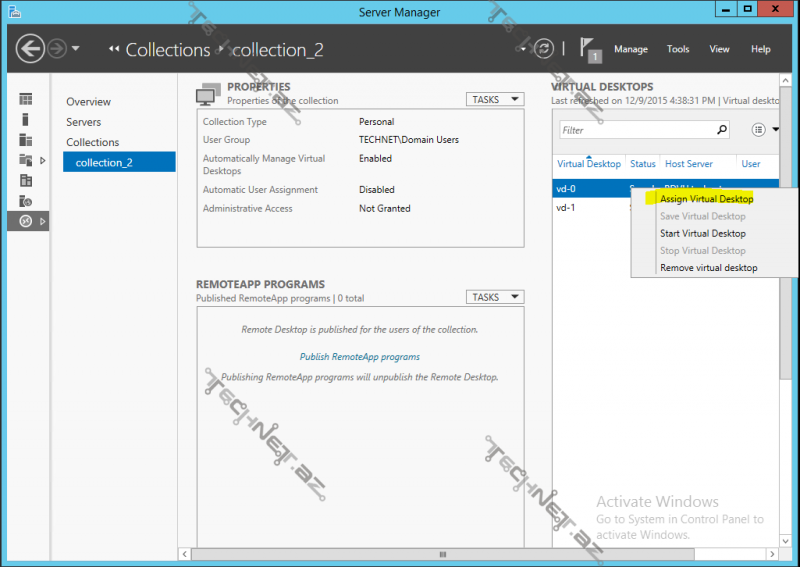
Task: Open navigation history dropdown arrow
Action: tap(76, 49)
